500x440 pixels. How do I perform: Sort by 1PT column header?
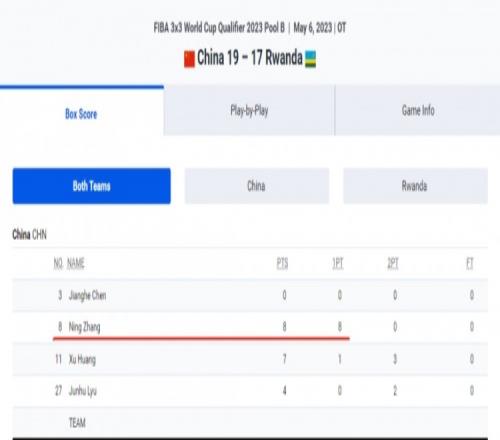tap(338, 264)
